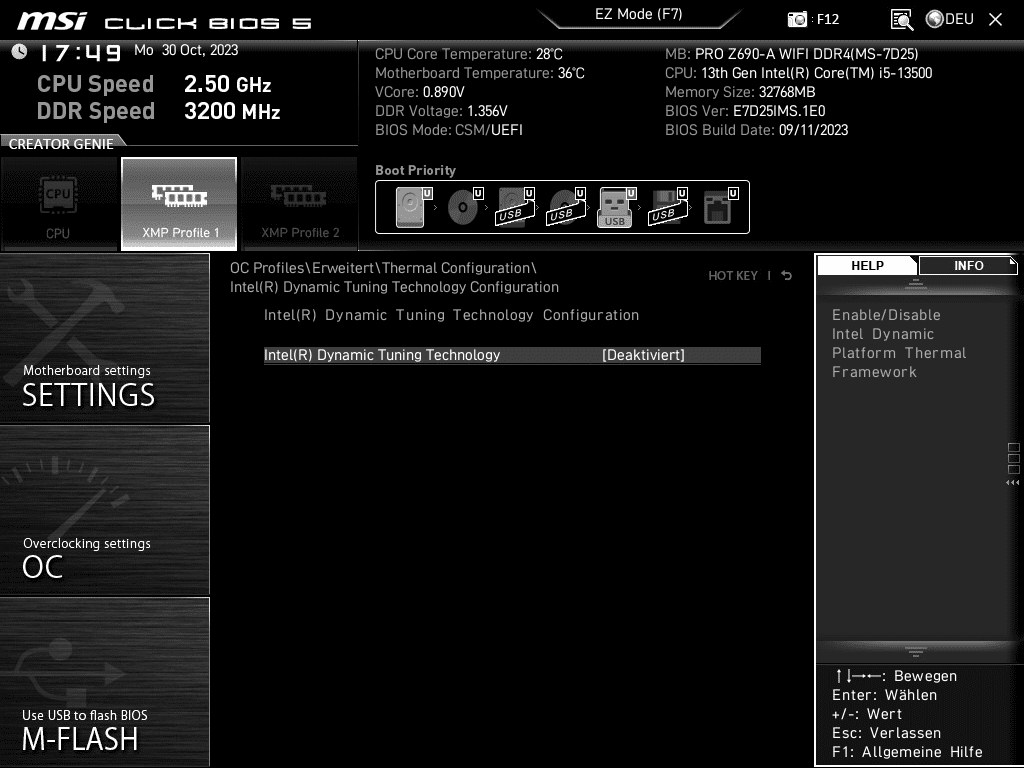The height and width of the screenshot is (768, 1024).
Task: Enable XMP Profile 2
Action: 299,204
